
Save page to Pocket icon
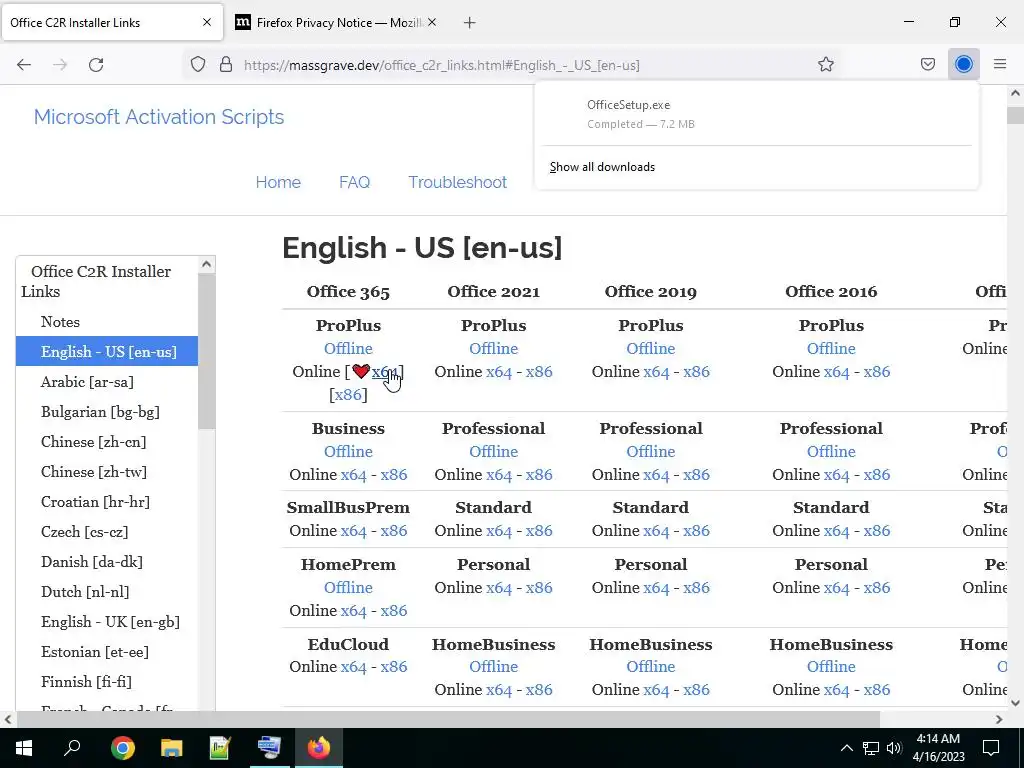(928, 65)
